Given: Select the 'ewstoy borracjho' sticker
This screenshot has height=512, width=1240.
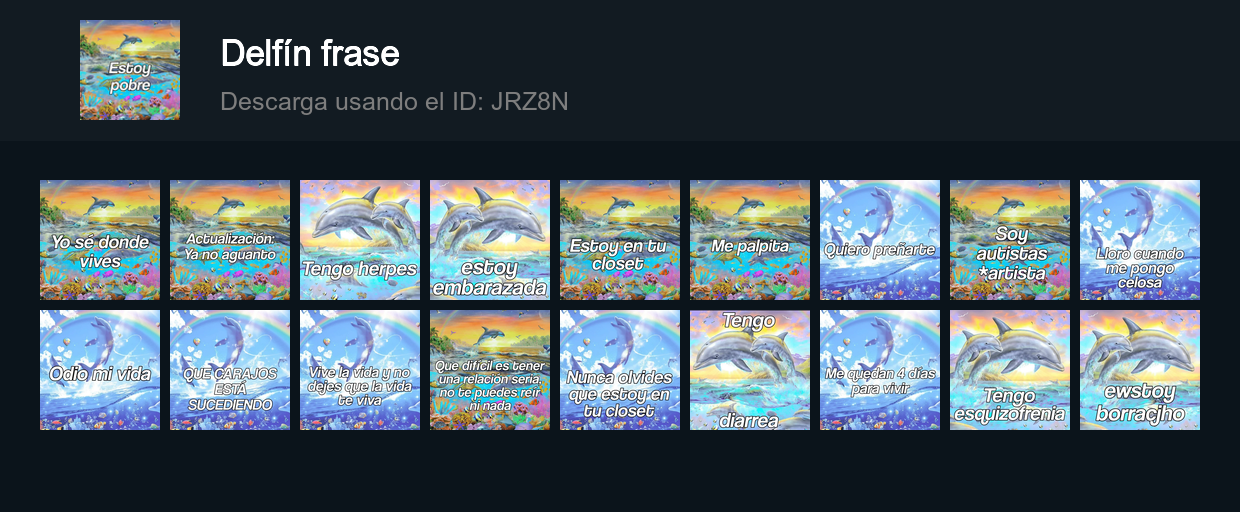Looking at the screenshot, I should pyautogui.click(x=1140, y=370).
